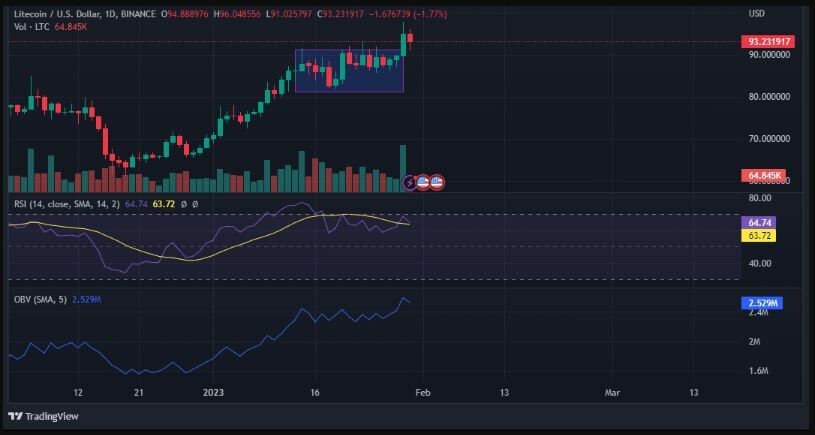
Task: Click the 64.845K volume axis label
Action: pyautogui.click(x=764, y=176)
